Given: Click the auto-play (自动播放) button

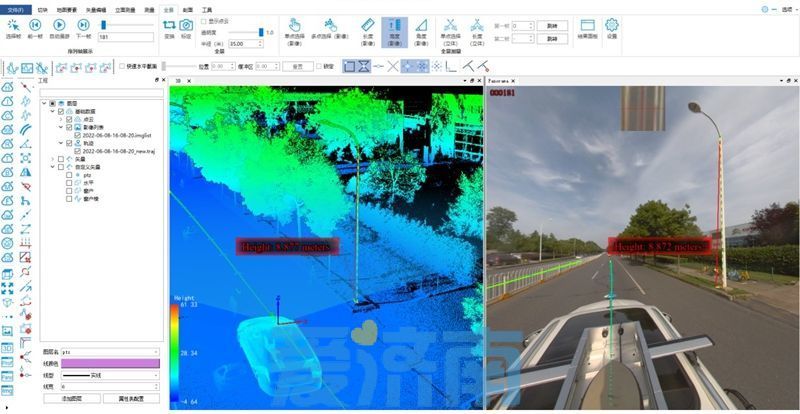Looking at the screenshot, I should click(59, 25).
